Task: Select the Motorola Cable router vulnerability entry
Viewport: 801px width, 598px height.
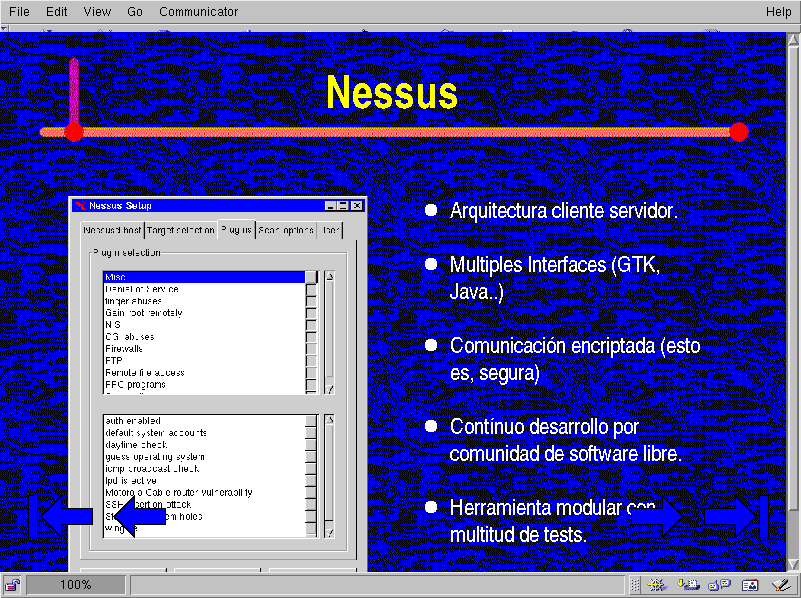Action: coord(204,492)
